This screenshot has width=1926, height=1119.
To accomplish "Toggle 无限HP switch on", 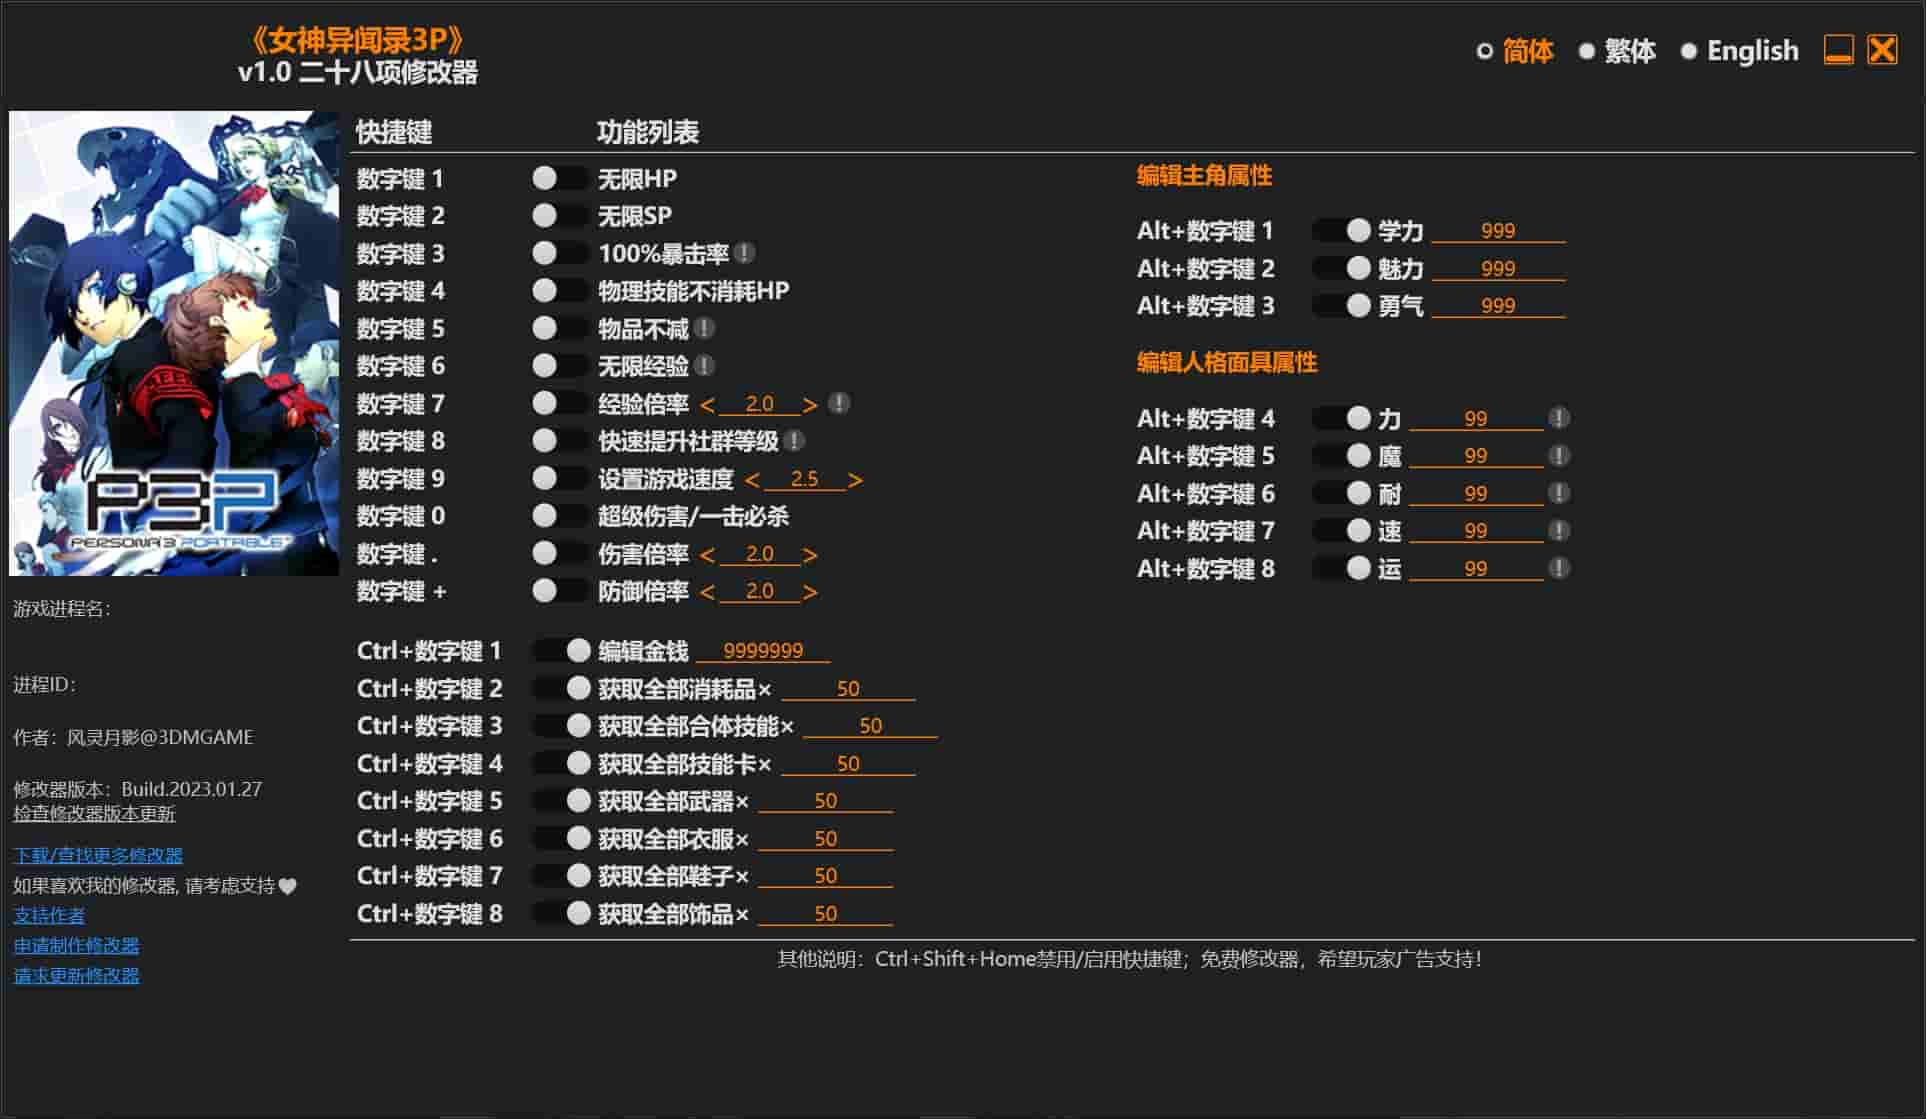I will coord(558,178).
